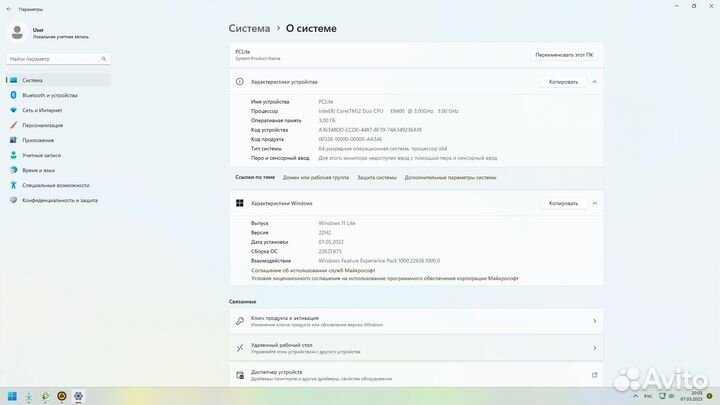Open the Windows Start menu
Screen dimensions: 720x405
(x=14, y=396)
